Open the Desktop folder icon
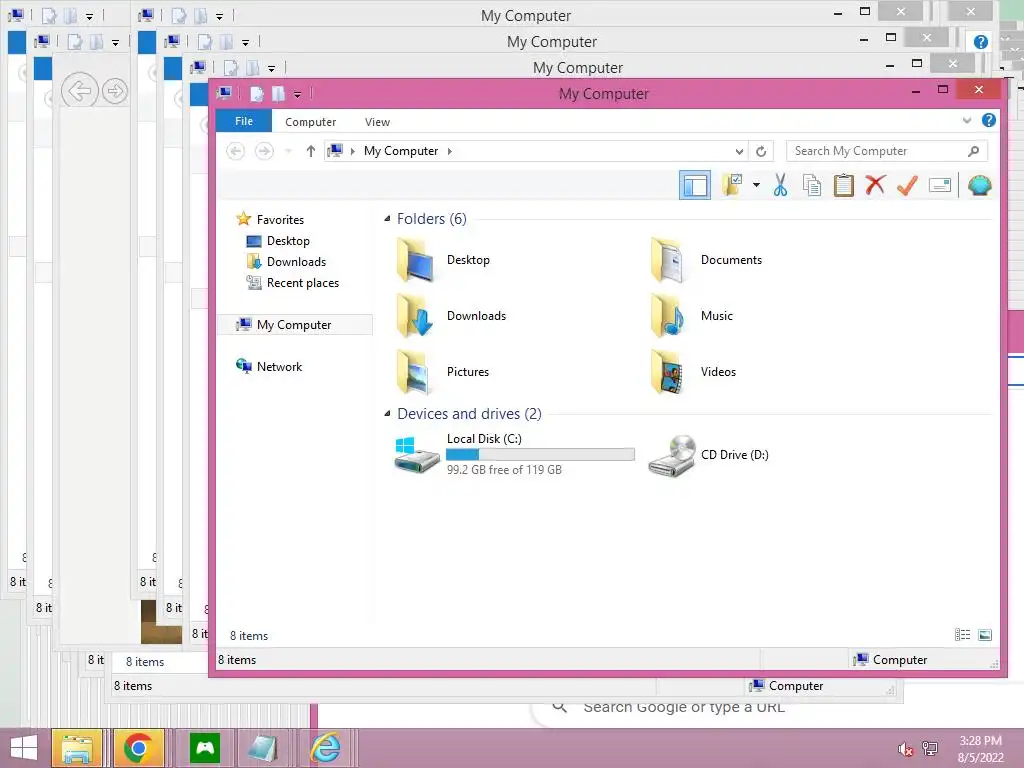 (x=415, y=260)
